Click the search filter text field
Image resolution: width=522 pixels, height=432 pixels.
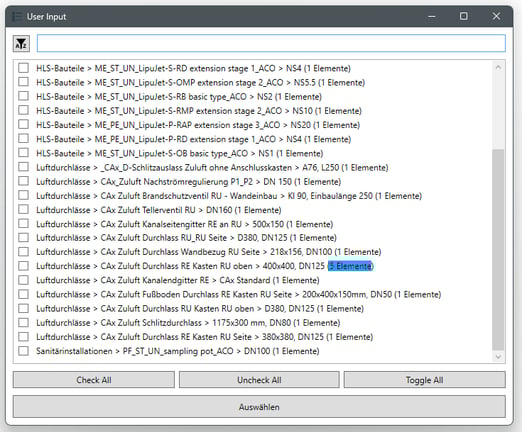(271, 43)
